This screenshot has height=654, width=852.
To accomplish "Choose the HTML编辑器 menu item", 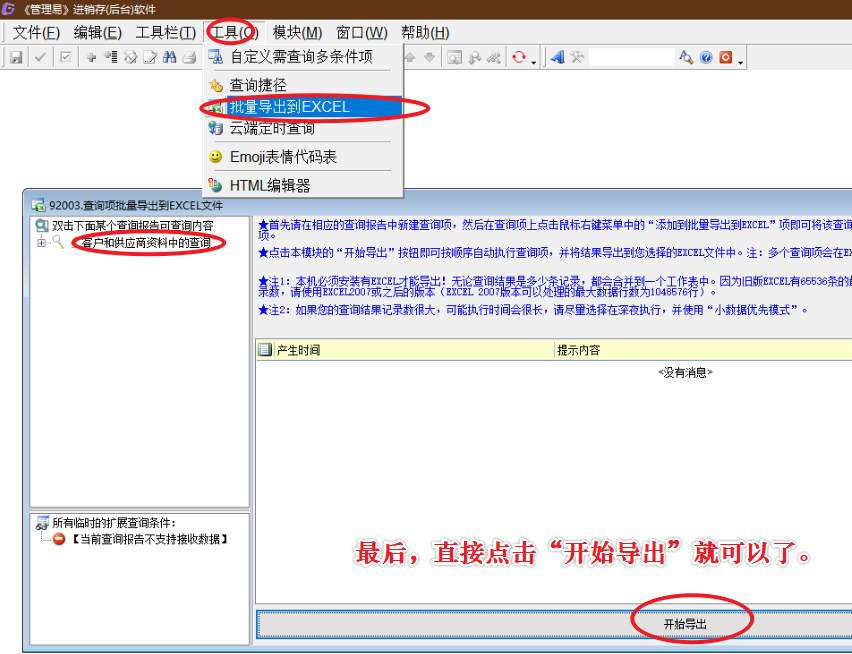I will 270,185.
